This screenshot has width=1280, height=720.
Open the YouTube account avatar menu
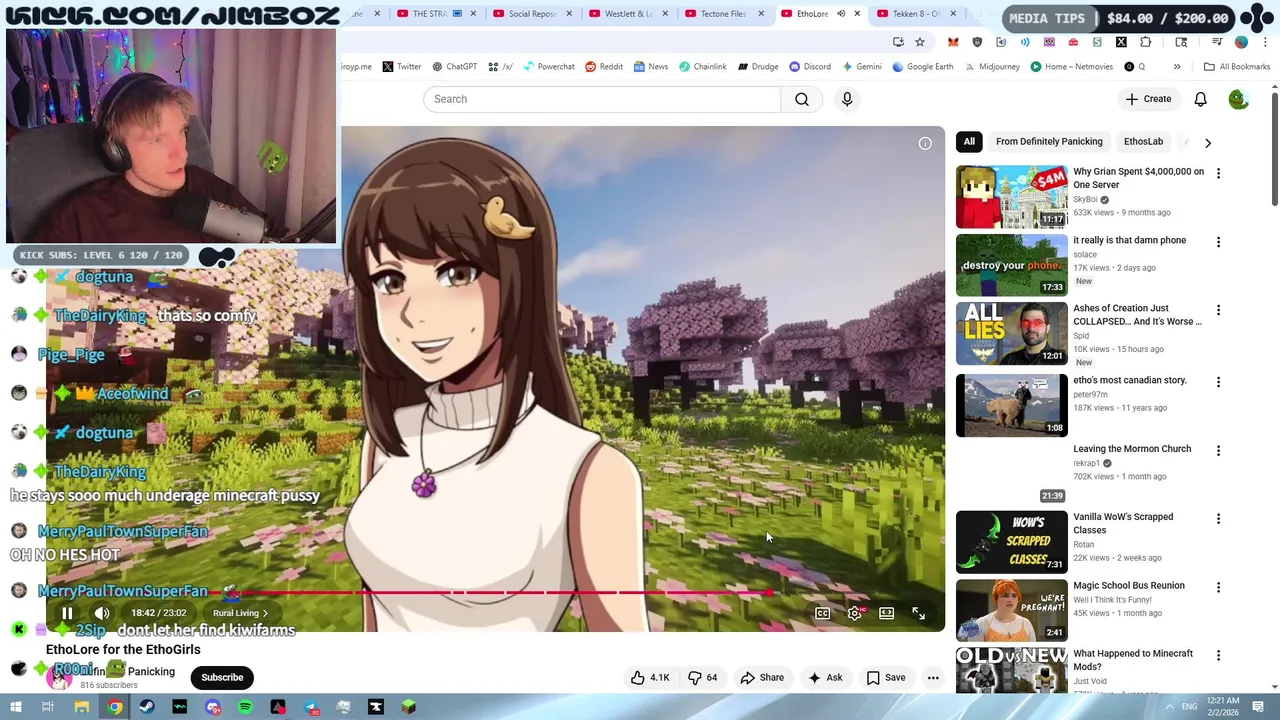[x=1238, y=99]
